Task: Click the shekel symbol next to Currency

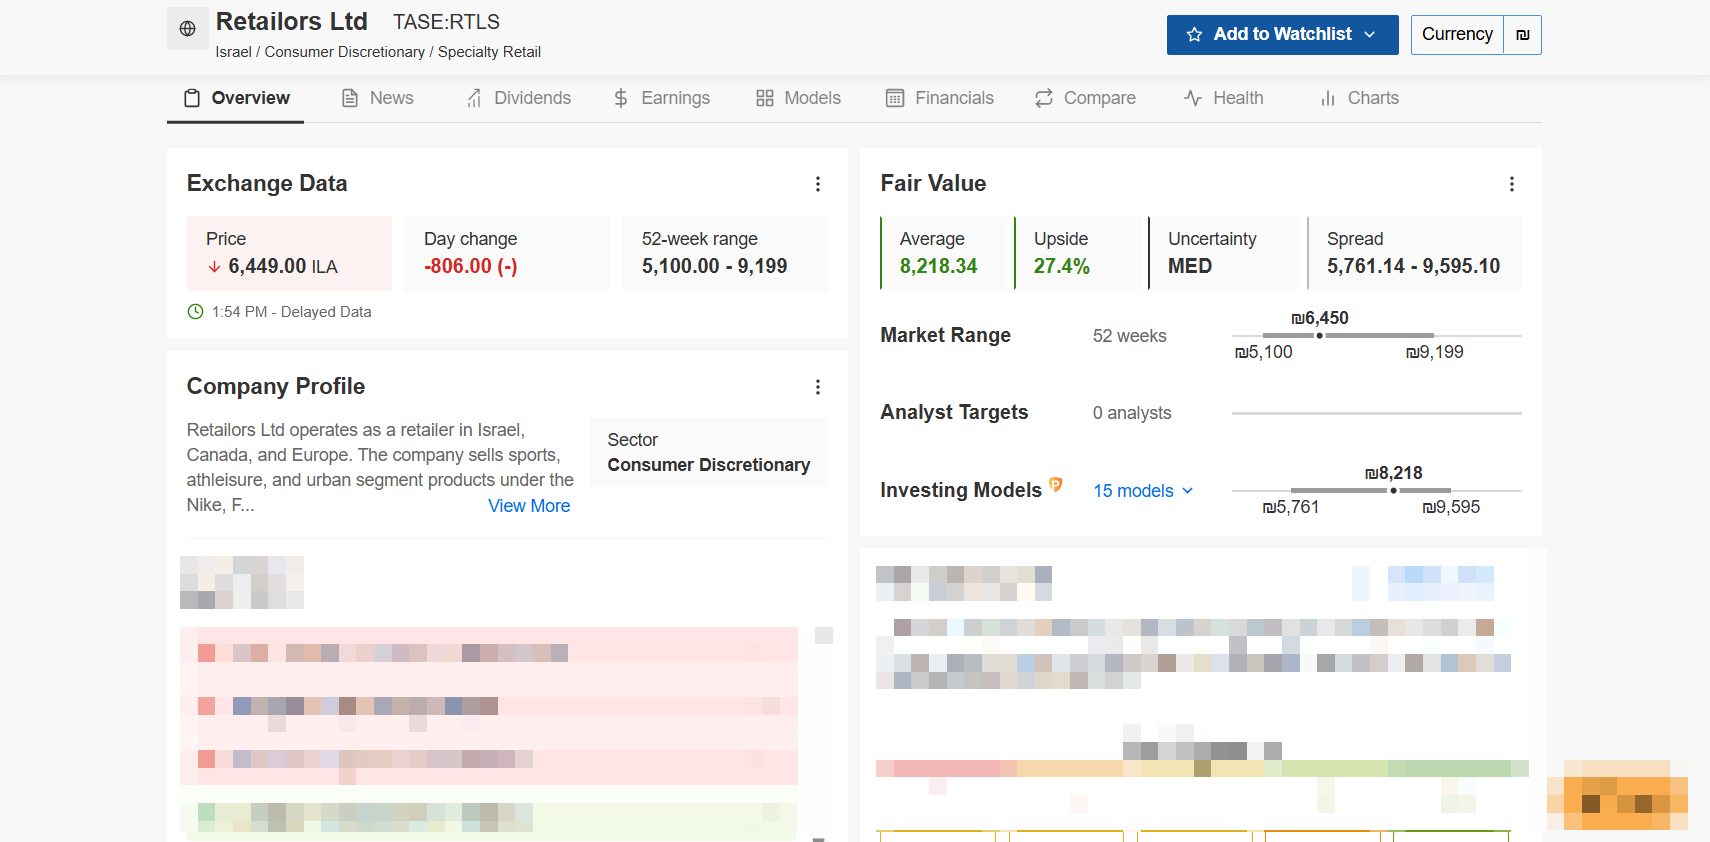Action: click(1522, 35)
